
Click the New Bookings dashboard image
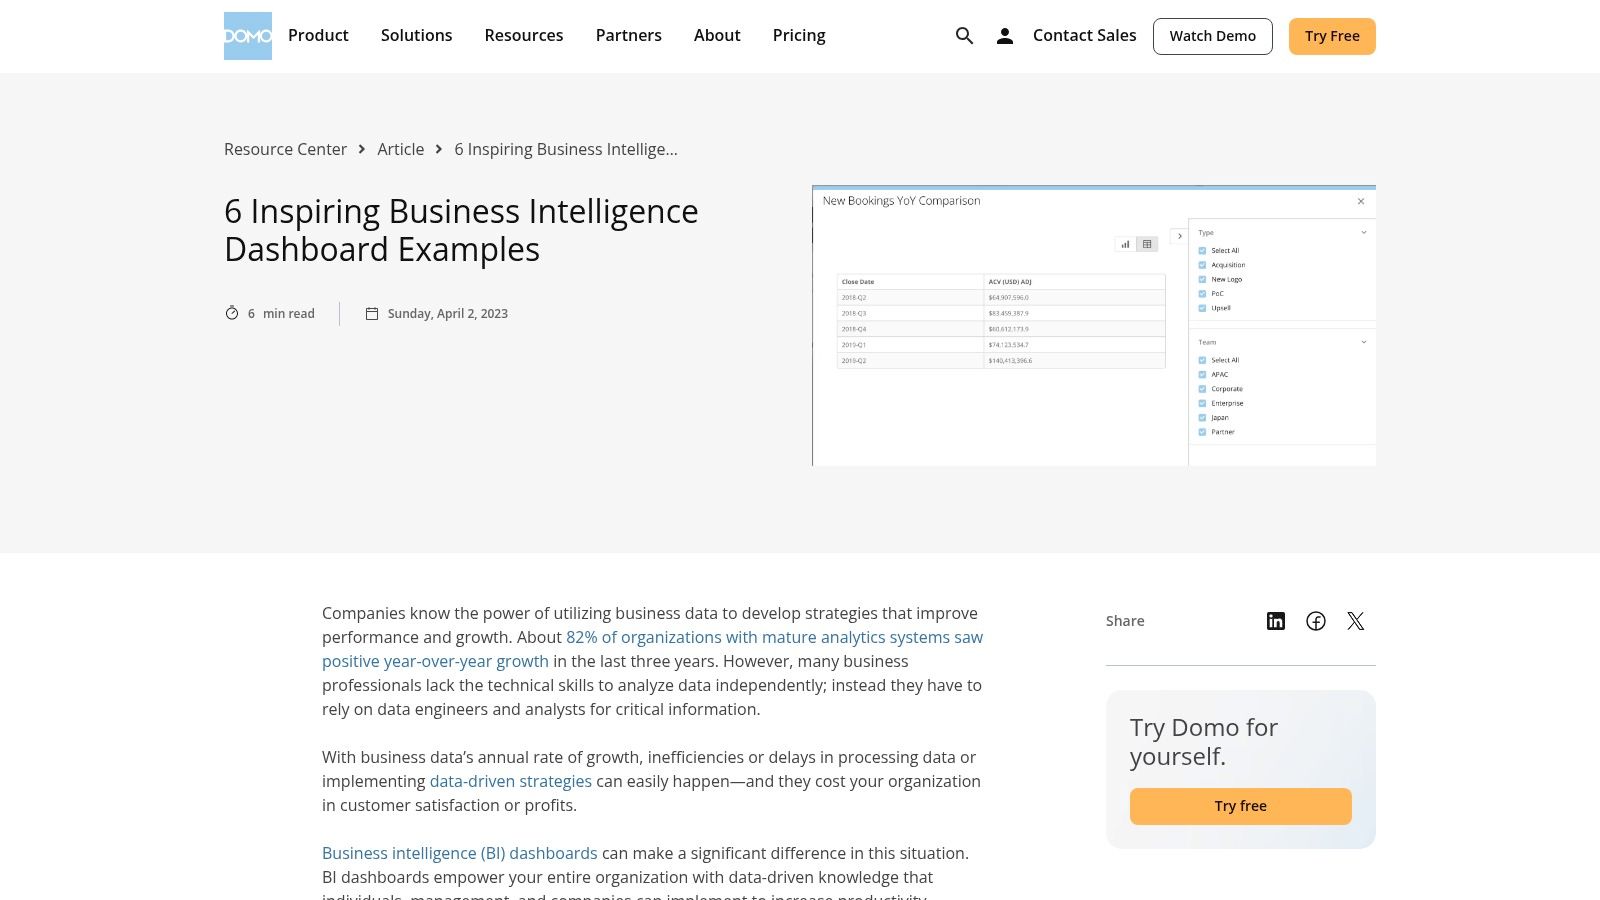[1094, 325]
